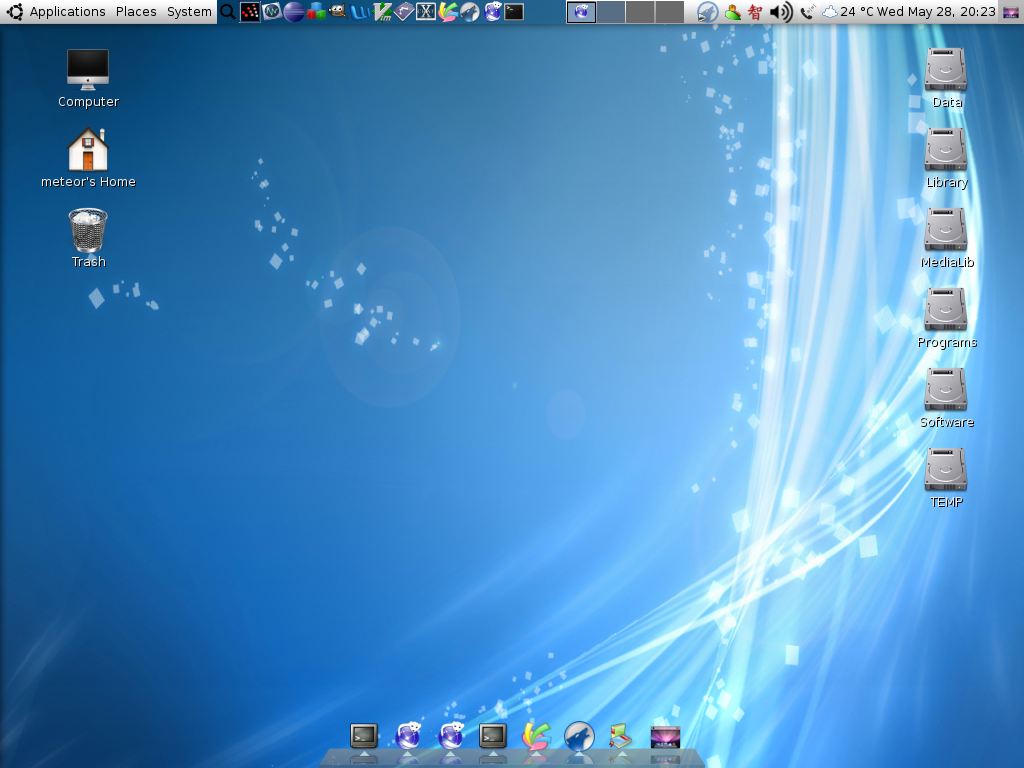Launch the purple notebook app in top panel

point(404,12)
